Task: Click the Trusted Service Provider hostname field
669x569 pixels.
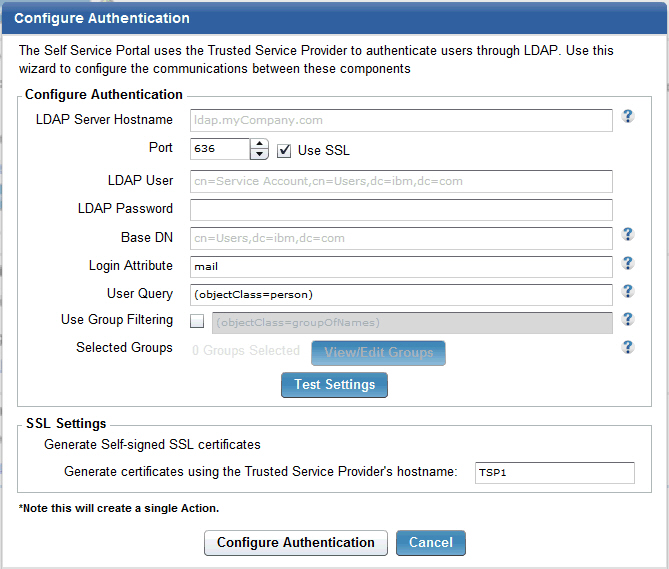Action: (x=554, y=472)
